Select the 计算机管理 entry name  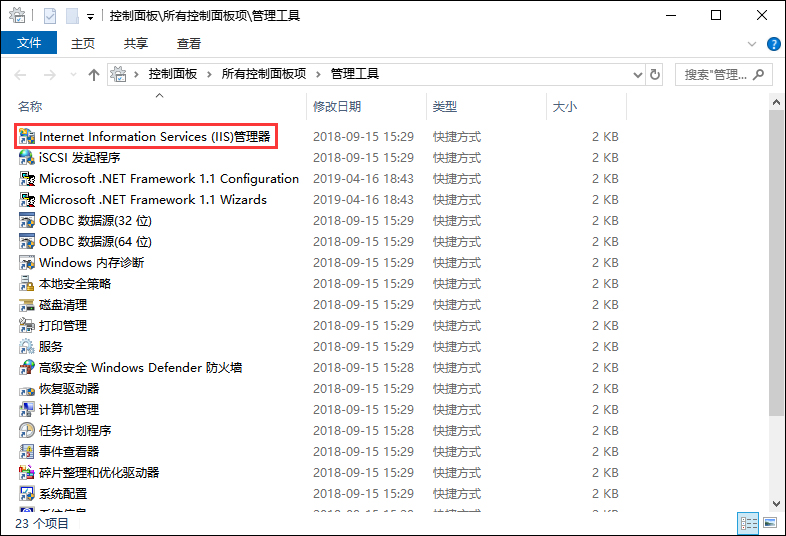click(x=69, y=410)
